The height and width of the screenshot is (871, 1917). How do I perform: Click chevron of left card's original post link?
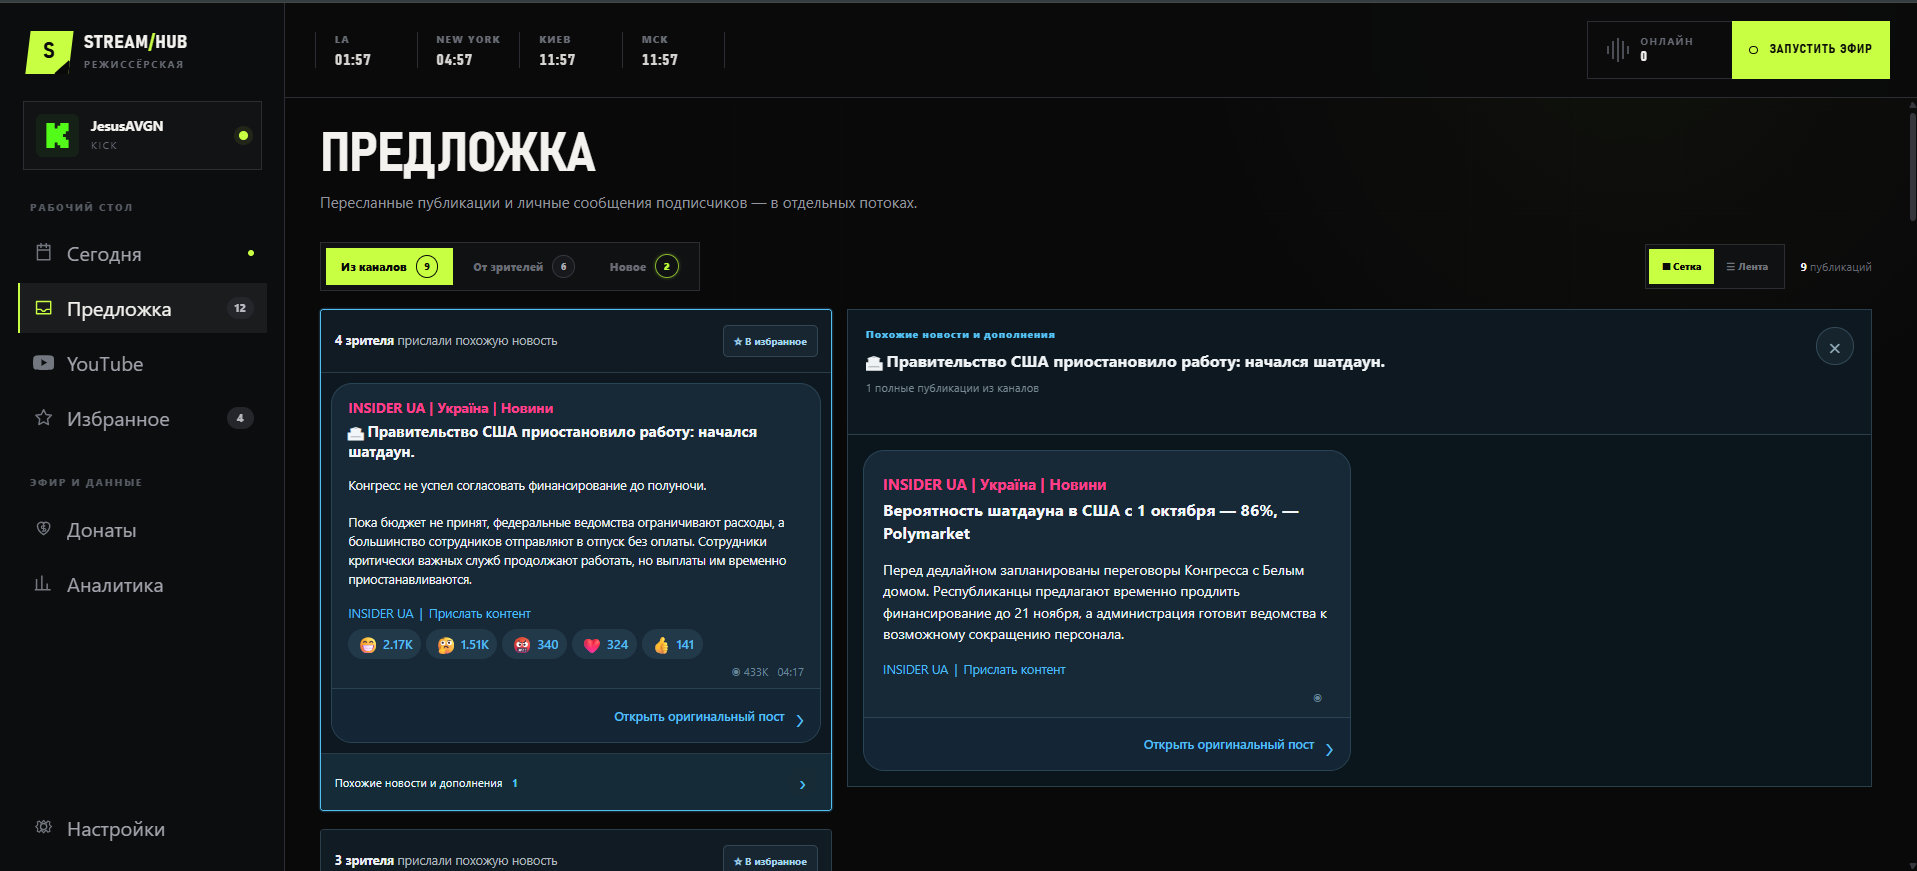[x=800, y=720]
